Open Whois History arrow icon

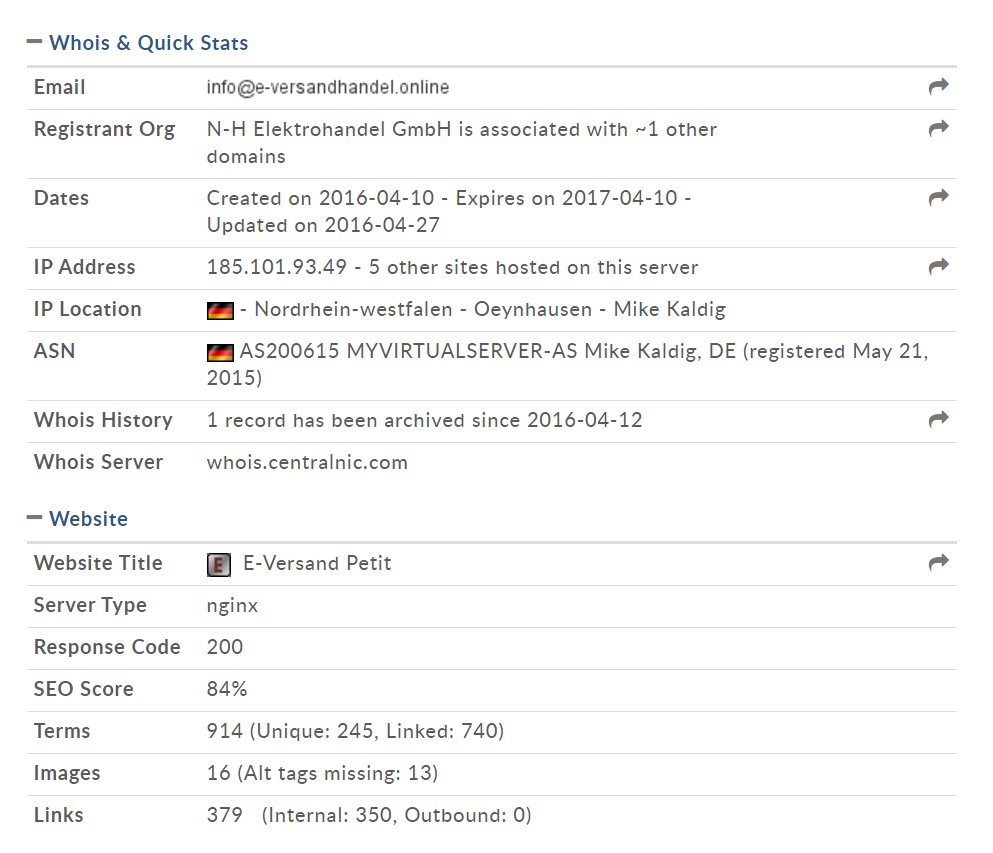938,419
